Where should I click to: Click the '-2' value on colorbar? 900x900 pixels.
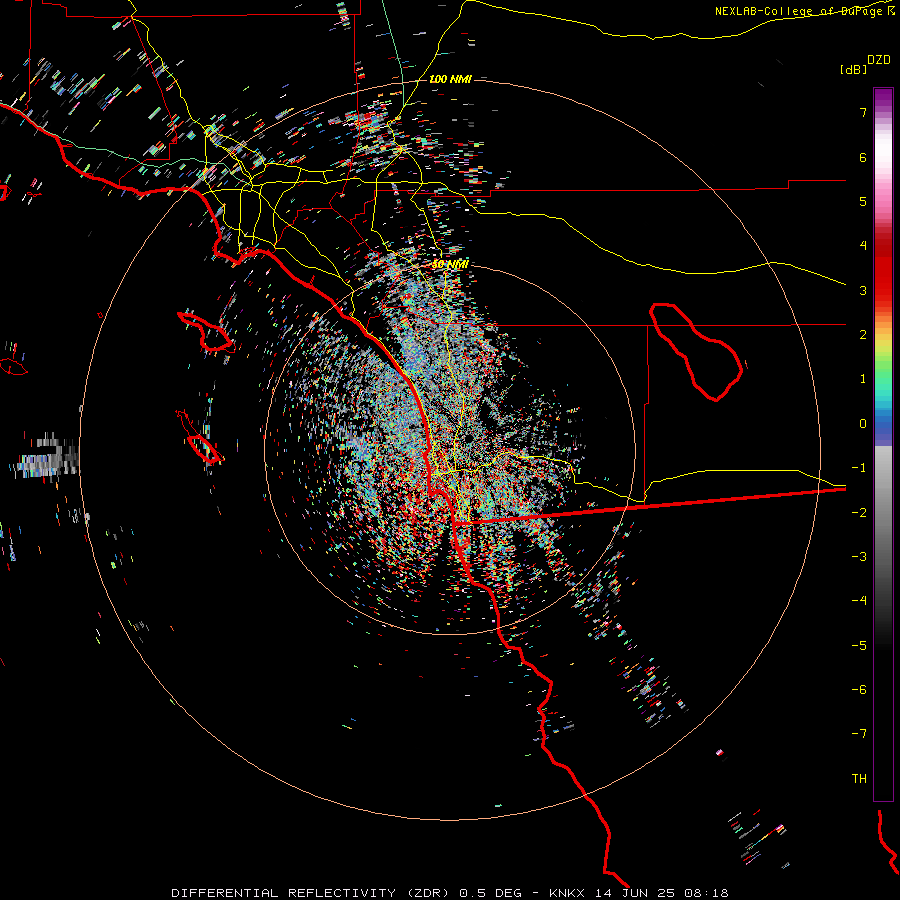coord(859,513)
